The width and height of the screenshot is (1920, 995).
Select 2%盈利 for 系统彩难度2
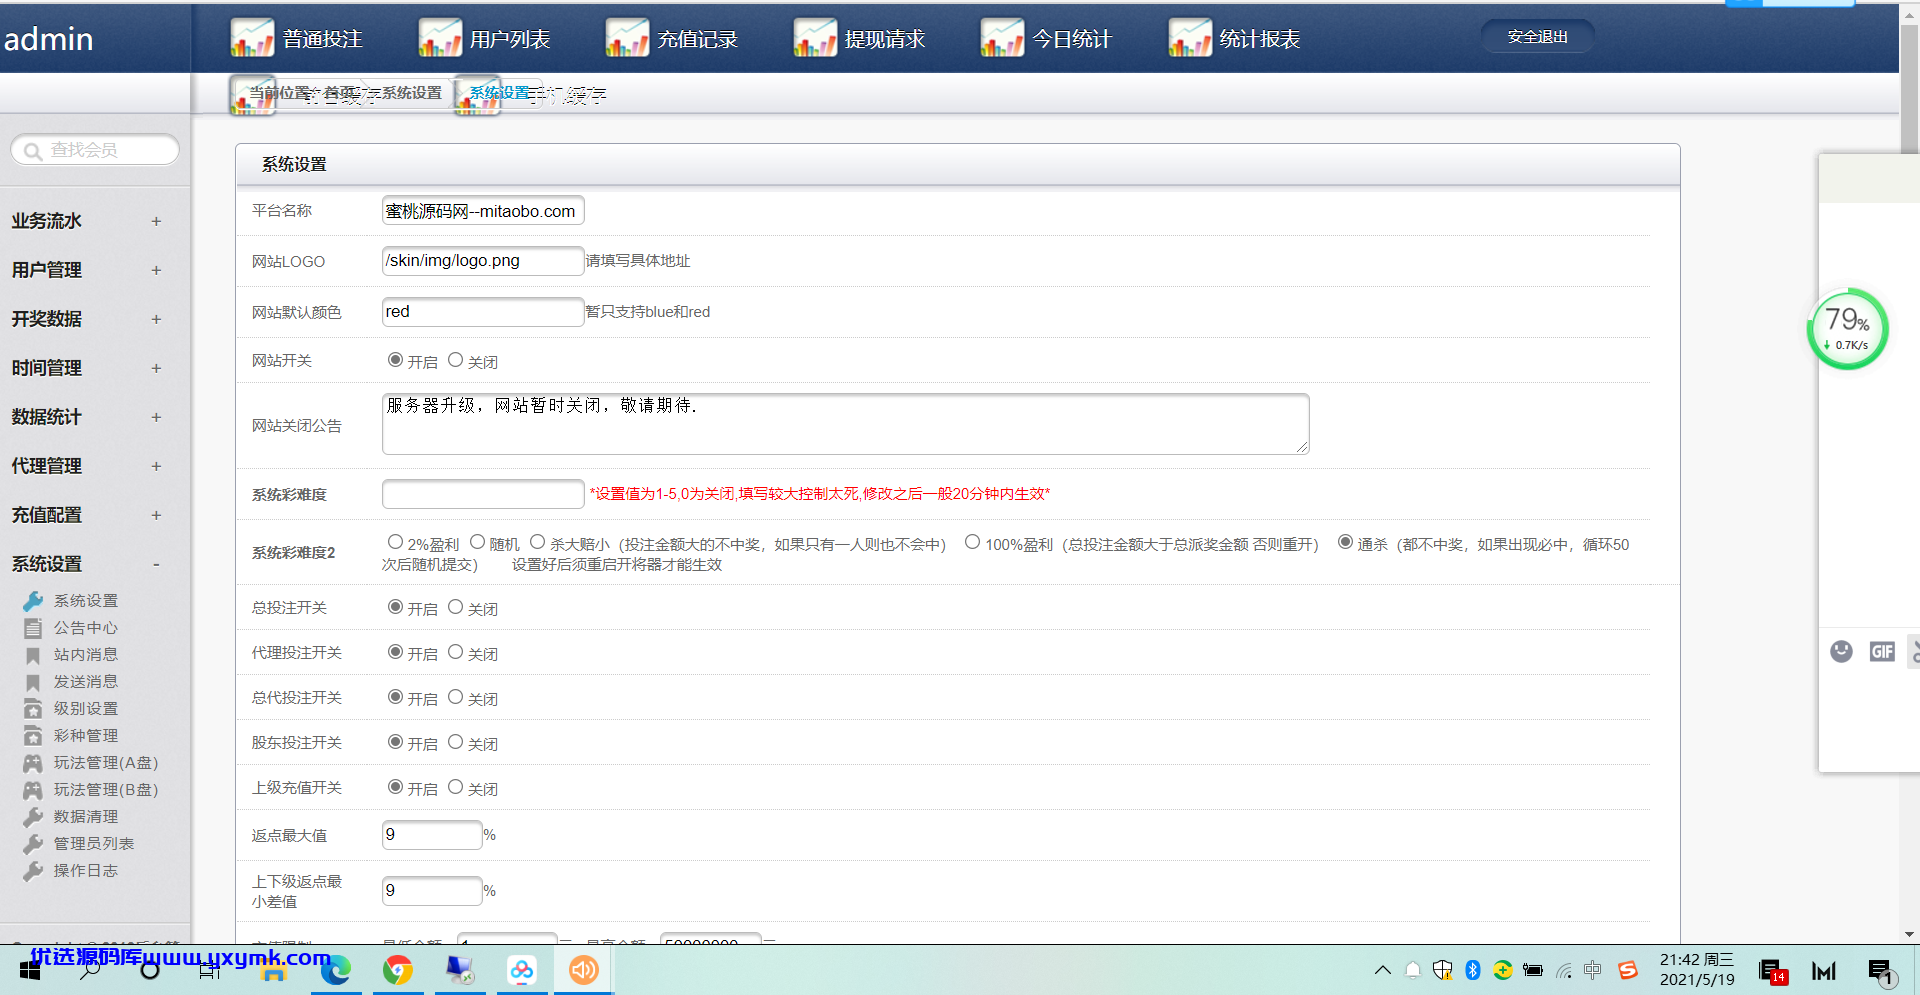(395, 542)
